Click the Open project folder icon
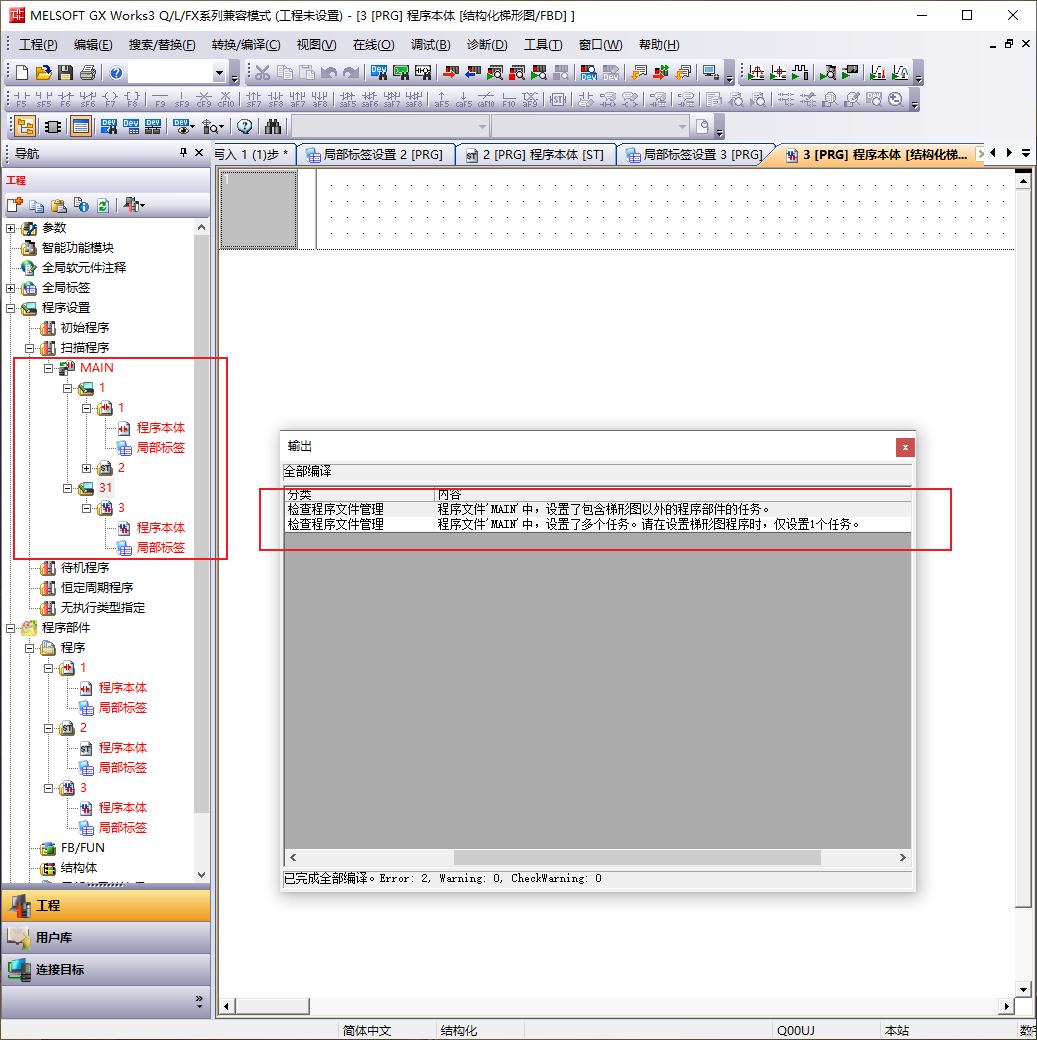Screen dimensions: 1037x1040 point(43,73)
